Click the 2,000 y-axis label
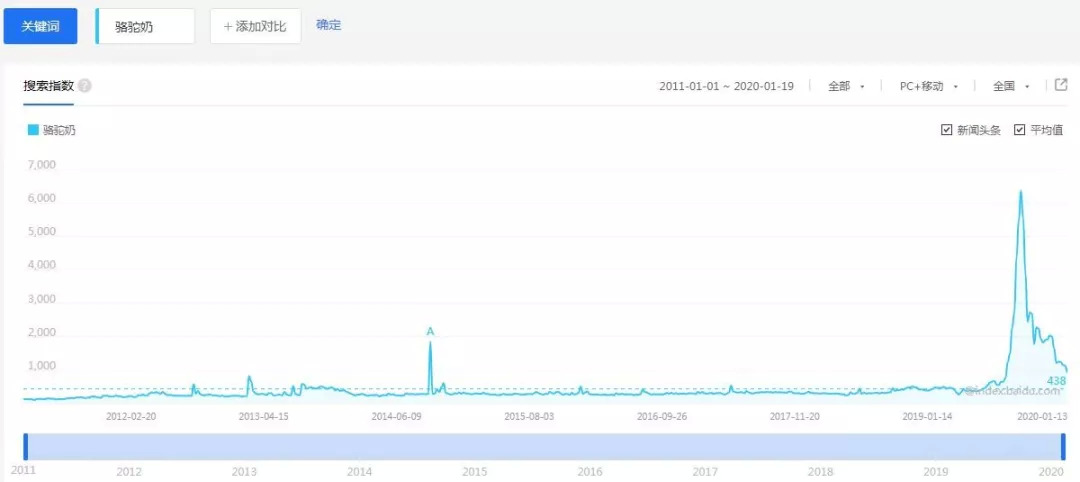This screenshot has height=482, width=1080. click(42, 333)
